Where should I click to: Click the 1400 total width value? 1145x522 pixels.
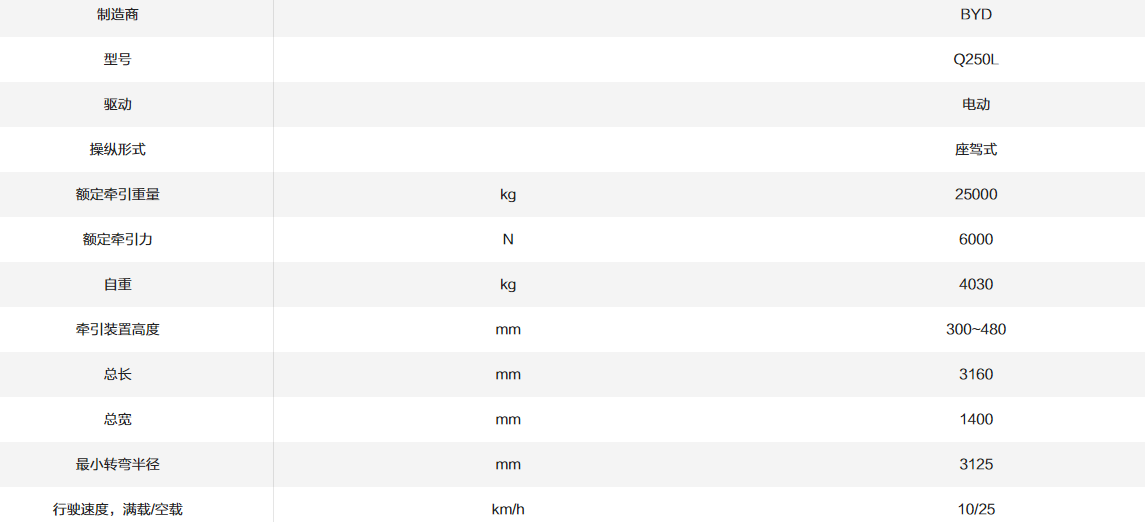coord(975,420)
